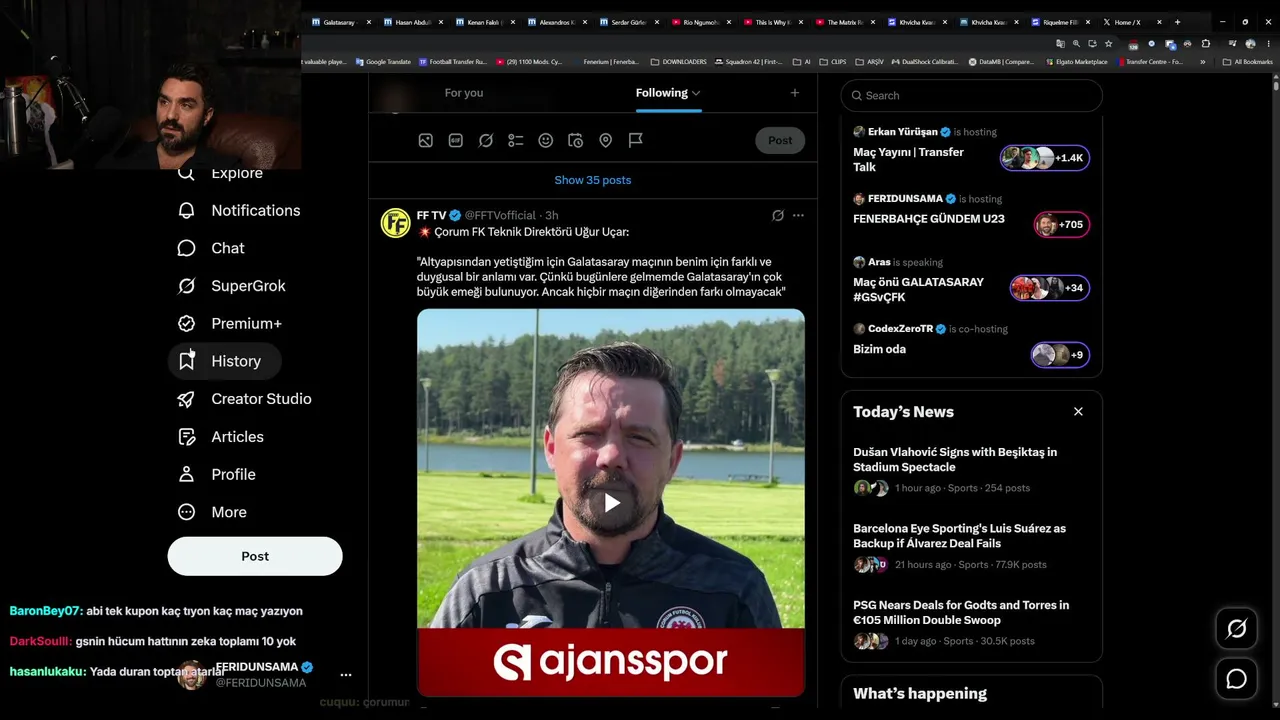Click inside the Search input field
1280x720 pixels.
coord(971,96)
